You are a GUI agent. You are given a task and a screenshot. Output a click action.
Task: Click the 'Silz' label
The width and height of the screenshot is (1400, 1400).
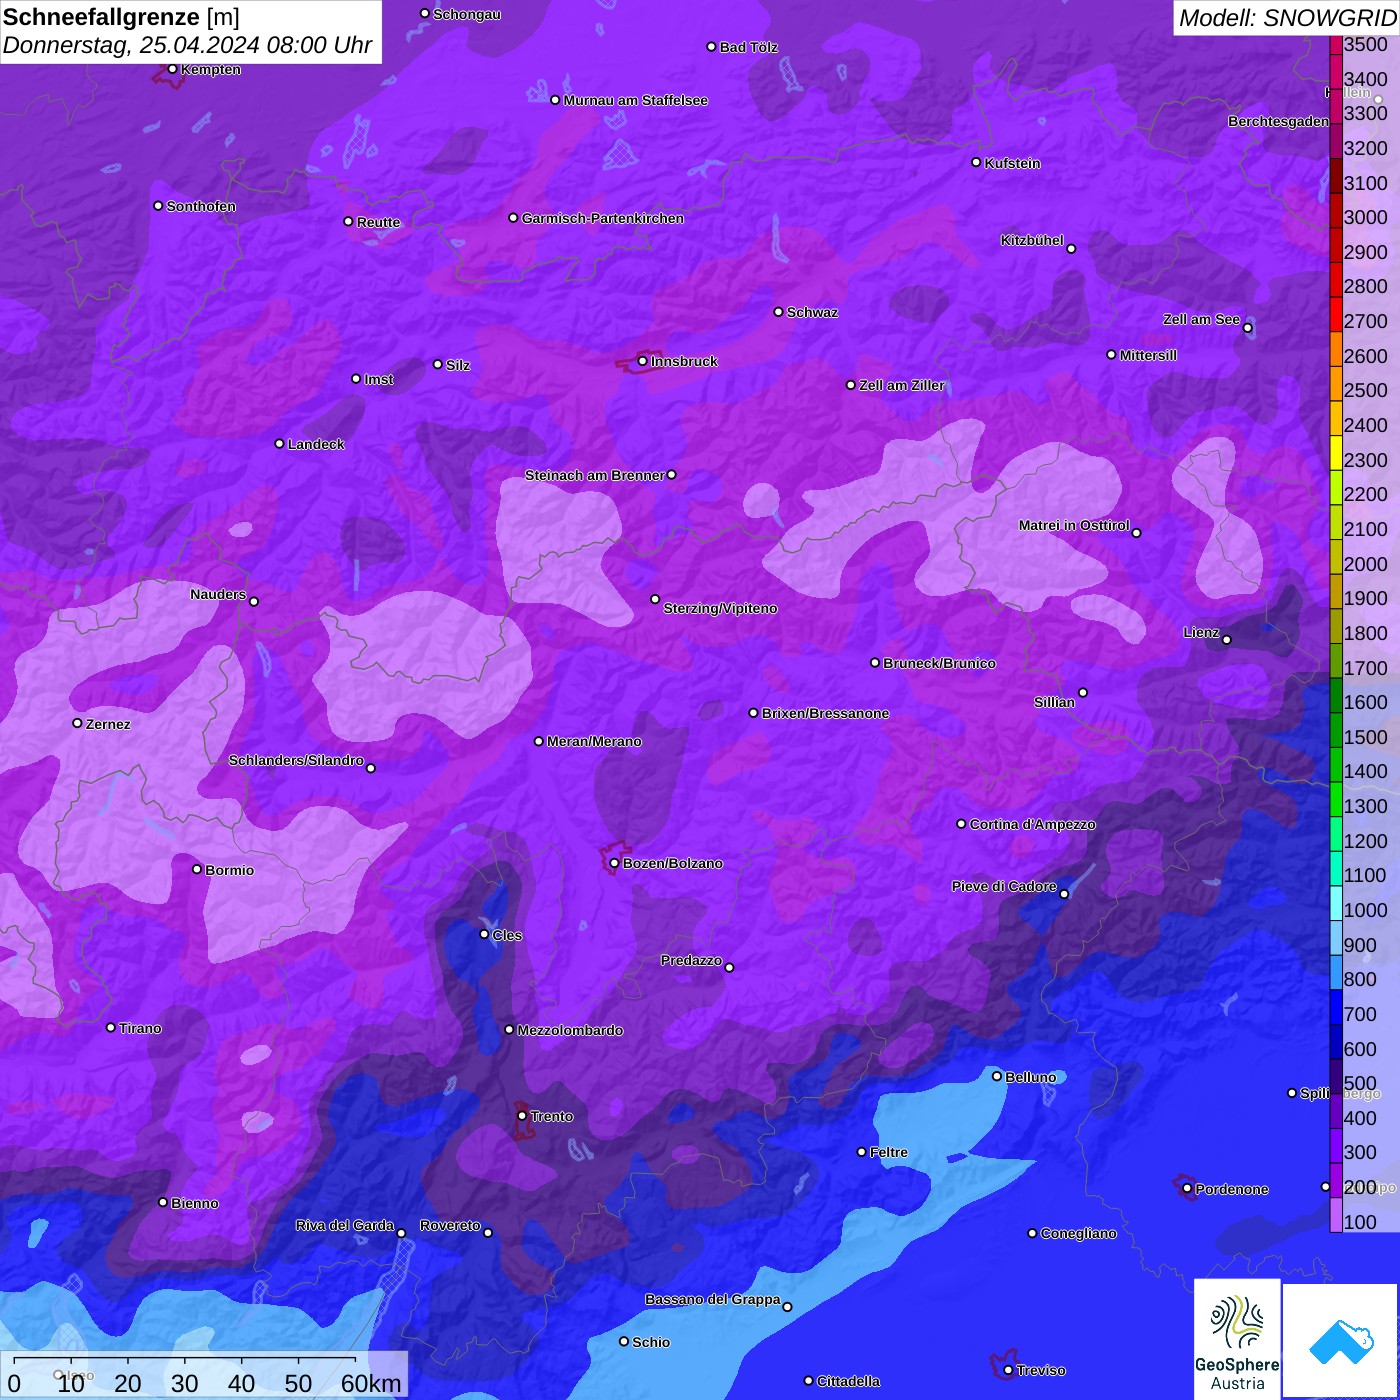pyautogui.click(x=458, y=365)
